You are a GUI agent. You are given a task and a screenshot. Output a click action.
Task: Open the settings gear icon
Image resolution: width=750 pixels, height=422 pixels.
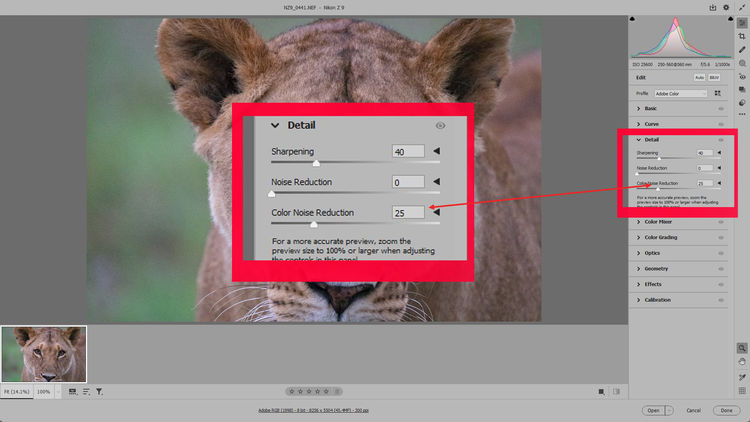point(727,7)
